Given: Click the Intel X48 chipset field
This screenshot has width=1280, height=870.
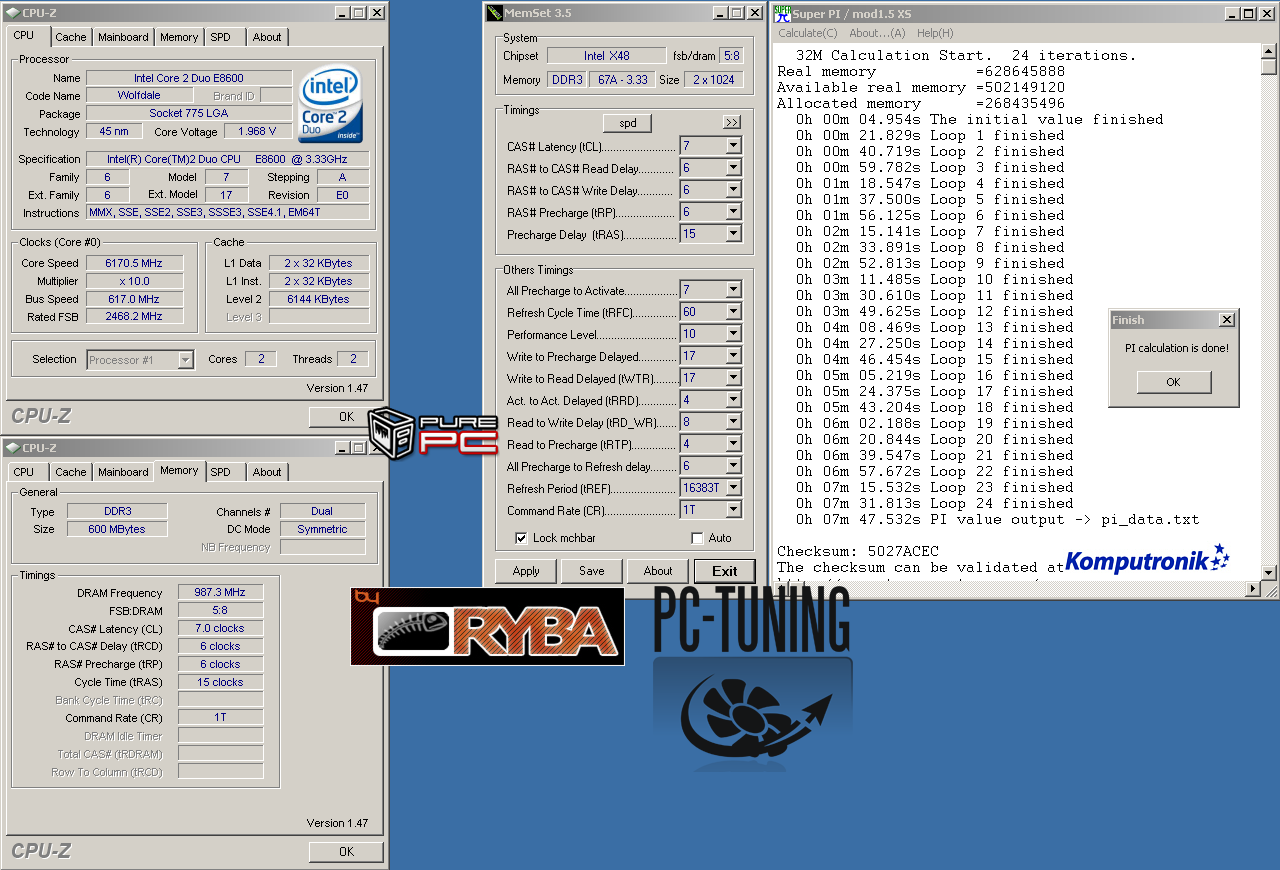Looking at the screenshot, I should 607,56.
